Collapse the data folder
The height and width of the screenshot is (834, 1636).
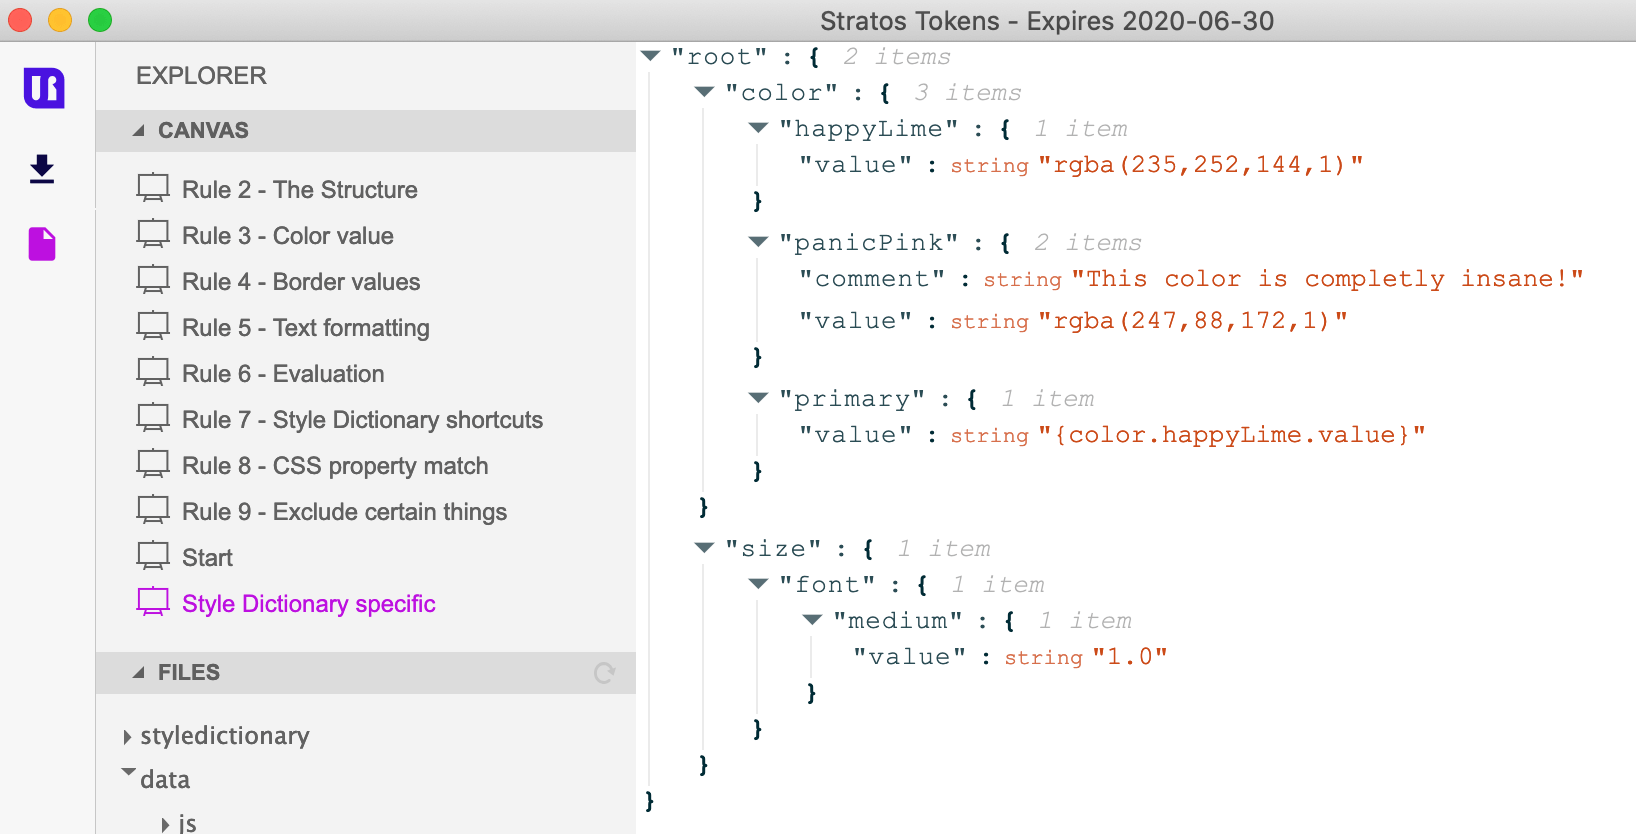128,772
